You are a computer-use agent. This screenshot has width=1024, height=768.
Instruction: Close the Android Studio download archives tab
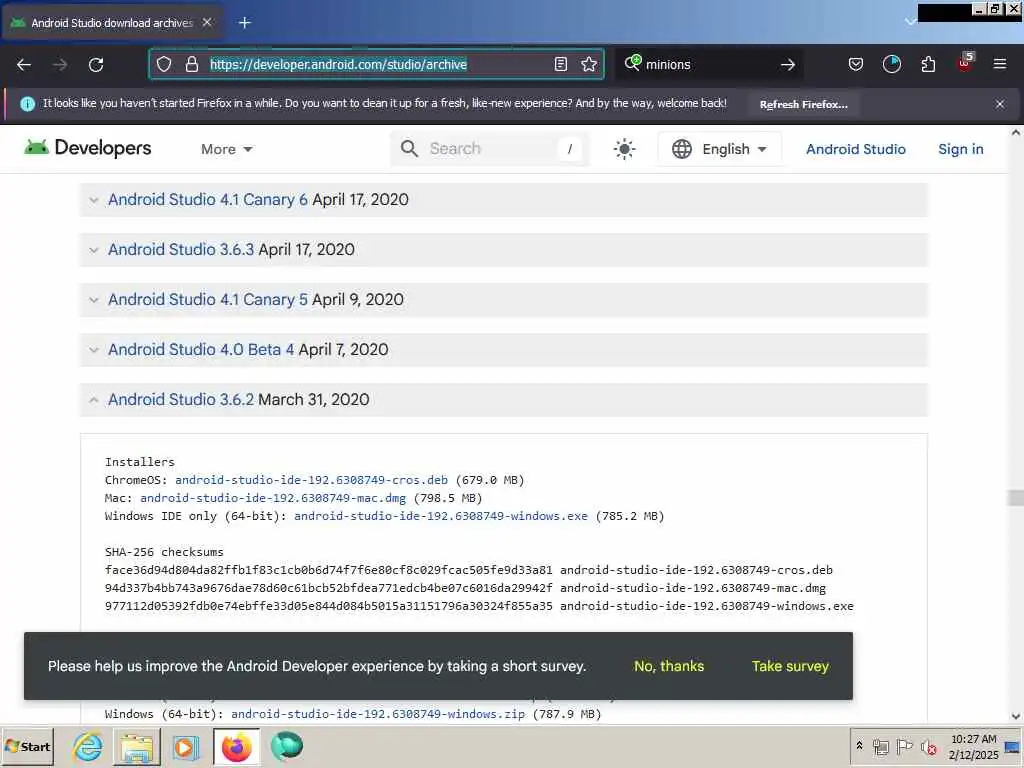(207, 22)
